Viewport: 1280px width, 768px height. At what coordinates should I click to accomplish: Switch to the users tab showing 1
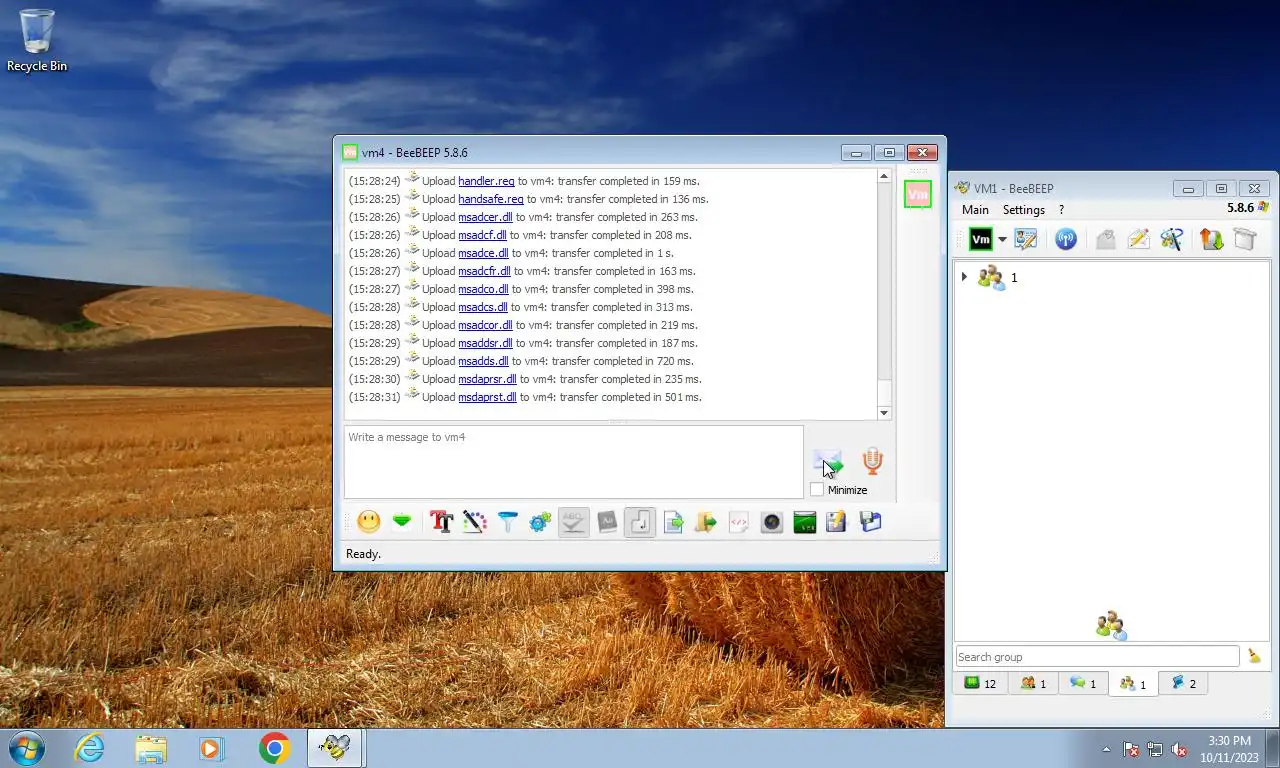point(1033,684)
